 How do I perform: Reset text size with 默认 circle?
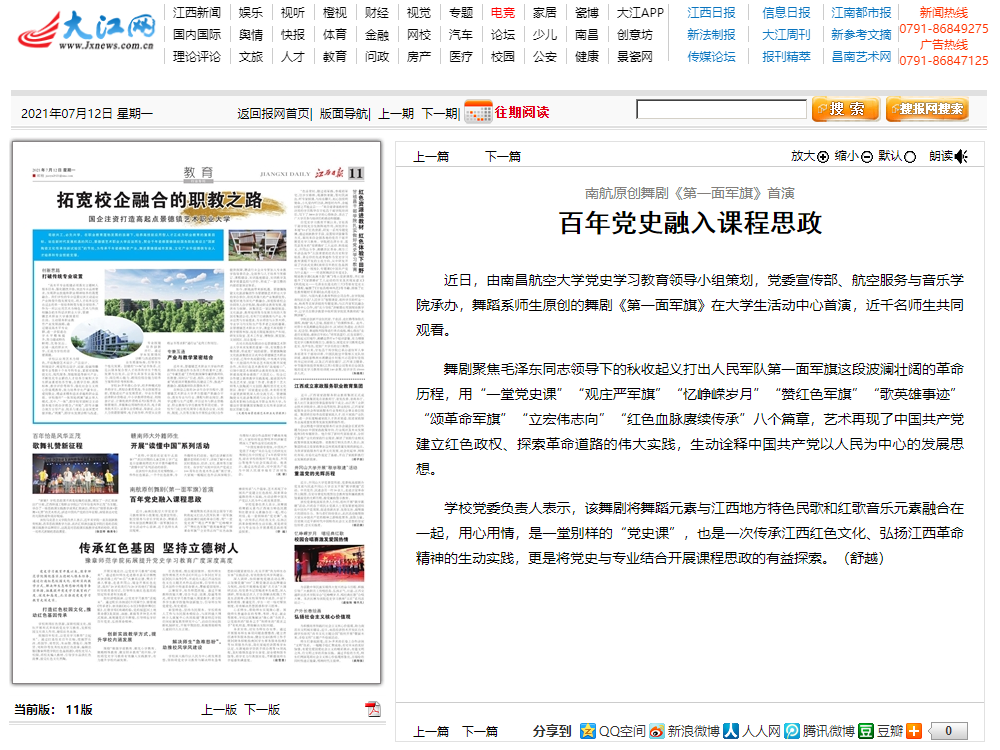pos(910,156)
